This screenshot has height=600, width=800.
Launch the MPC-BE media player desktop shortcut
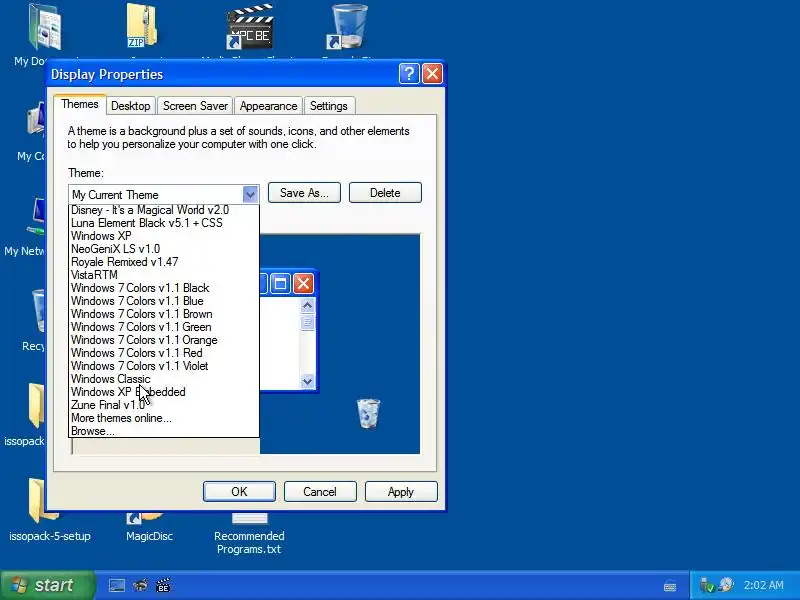coord(250,27)
